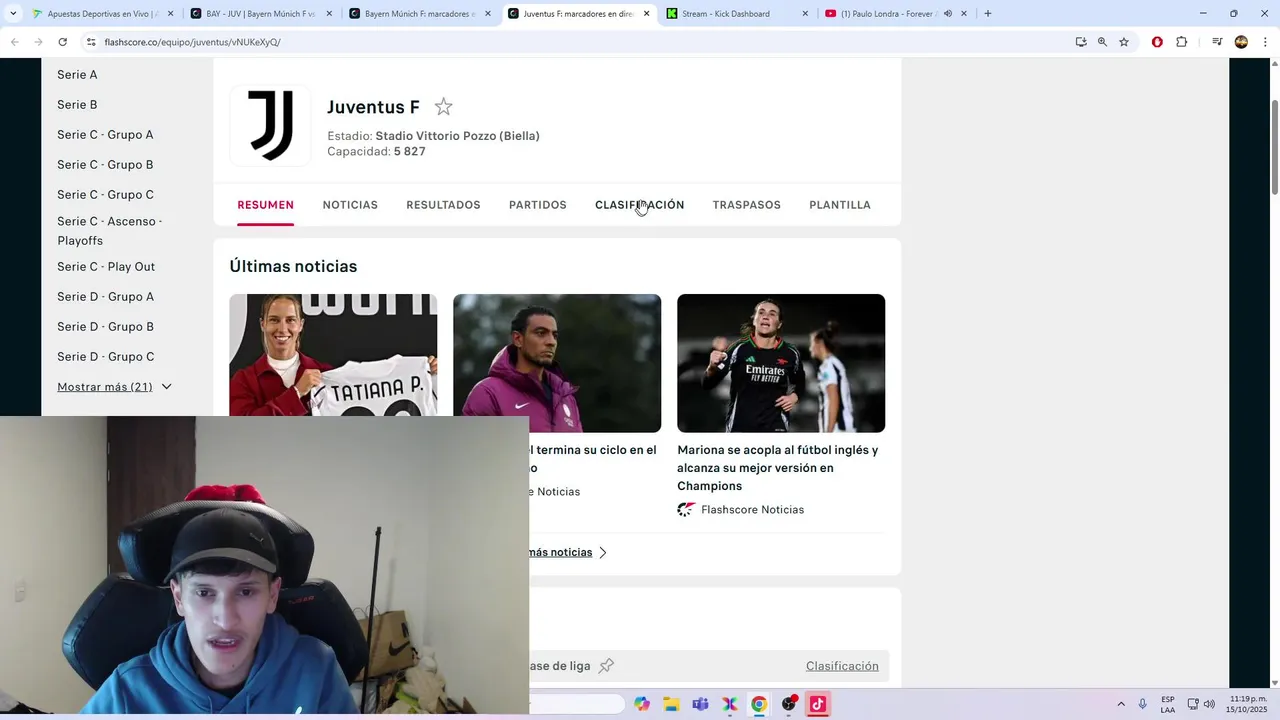Screen dimensions: 1280x720
Task: Pin the 'fase de liga' competition
Action: pos(606,666)
